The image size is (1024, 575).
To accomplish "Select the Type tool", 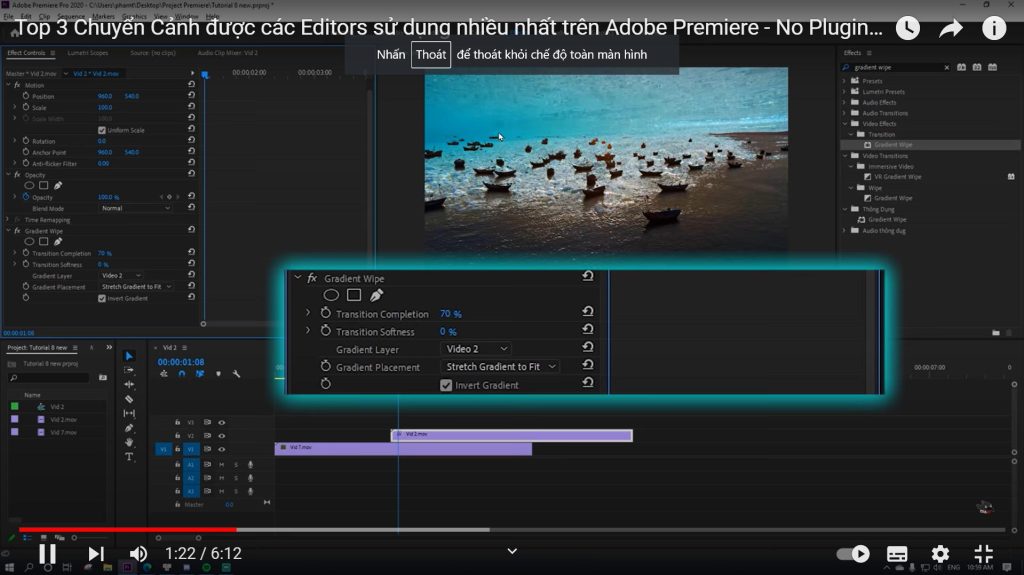I will point(129,457).
